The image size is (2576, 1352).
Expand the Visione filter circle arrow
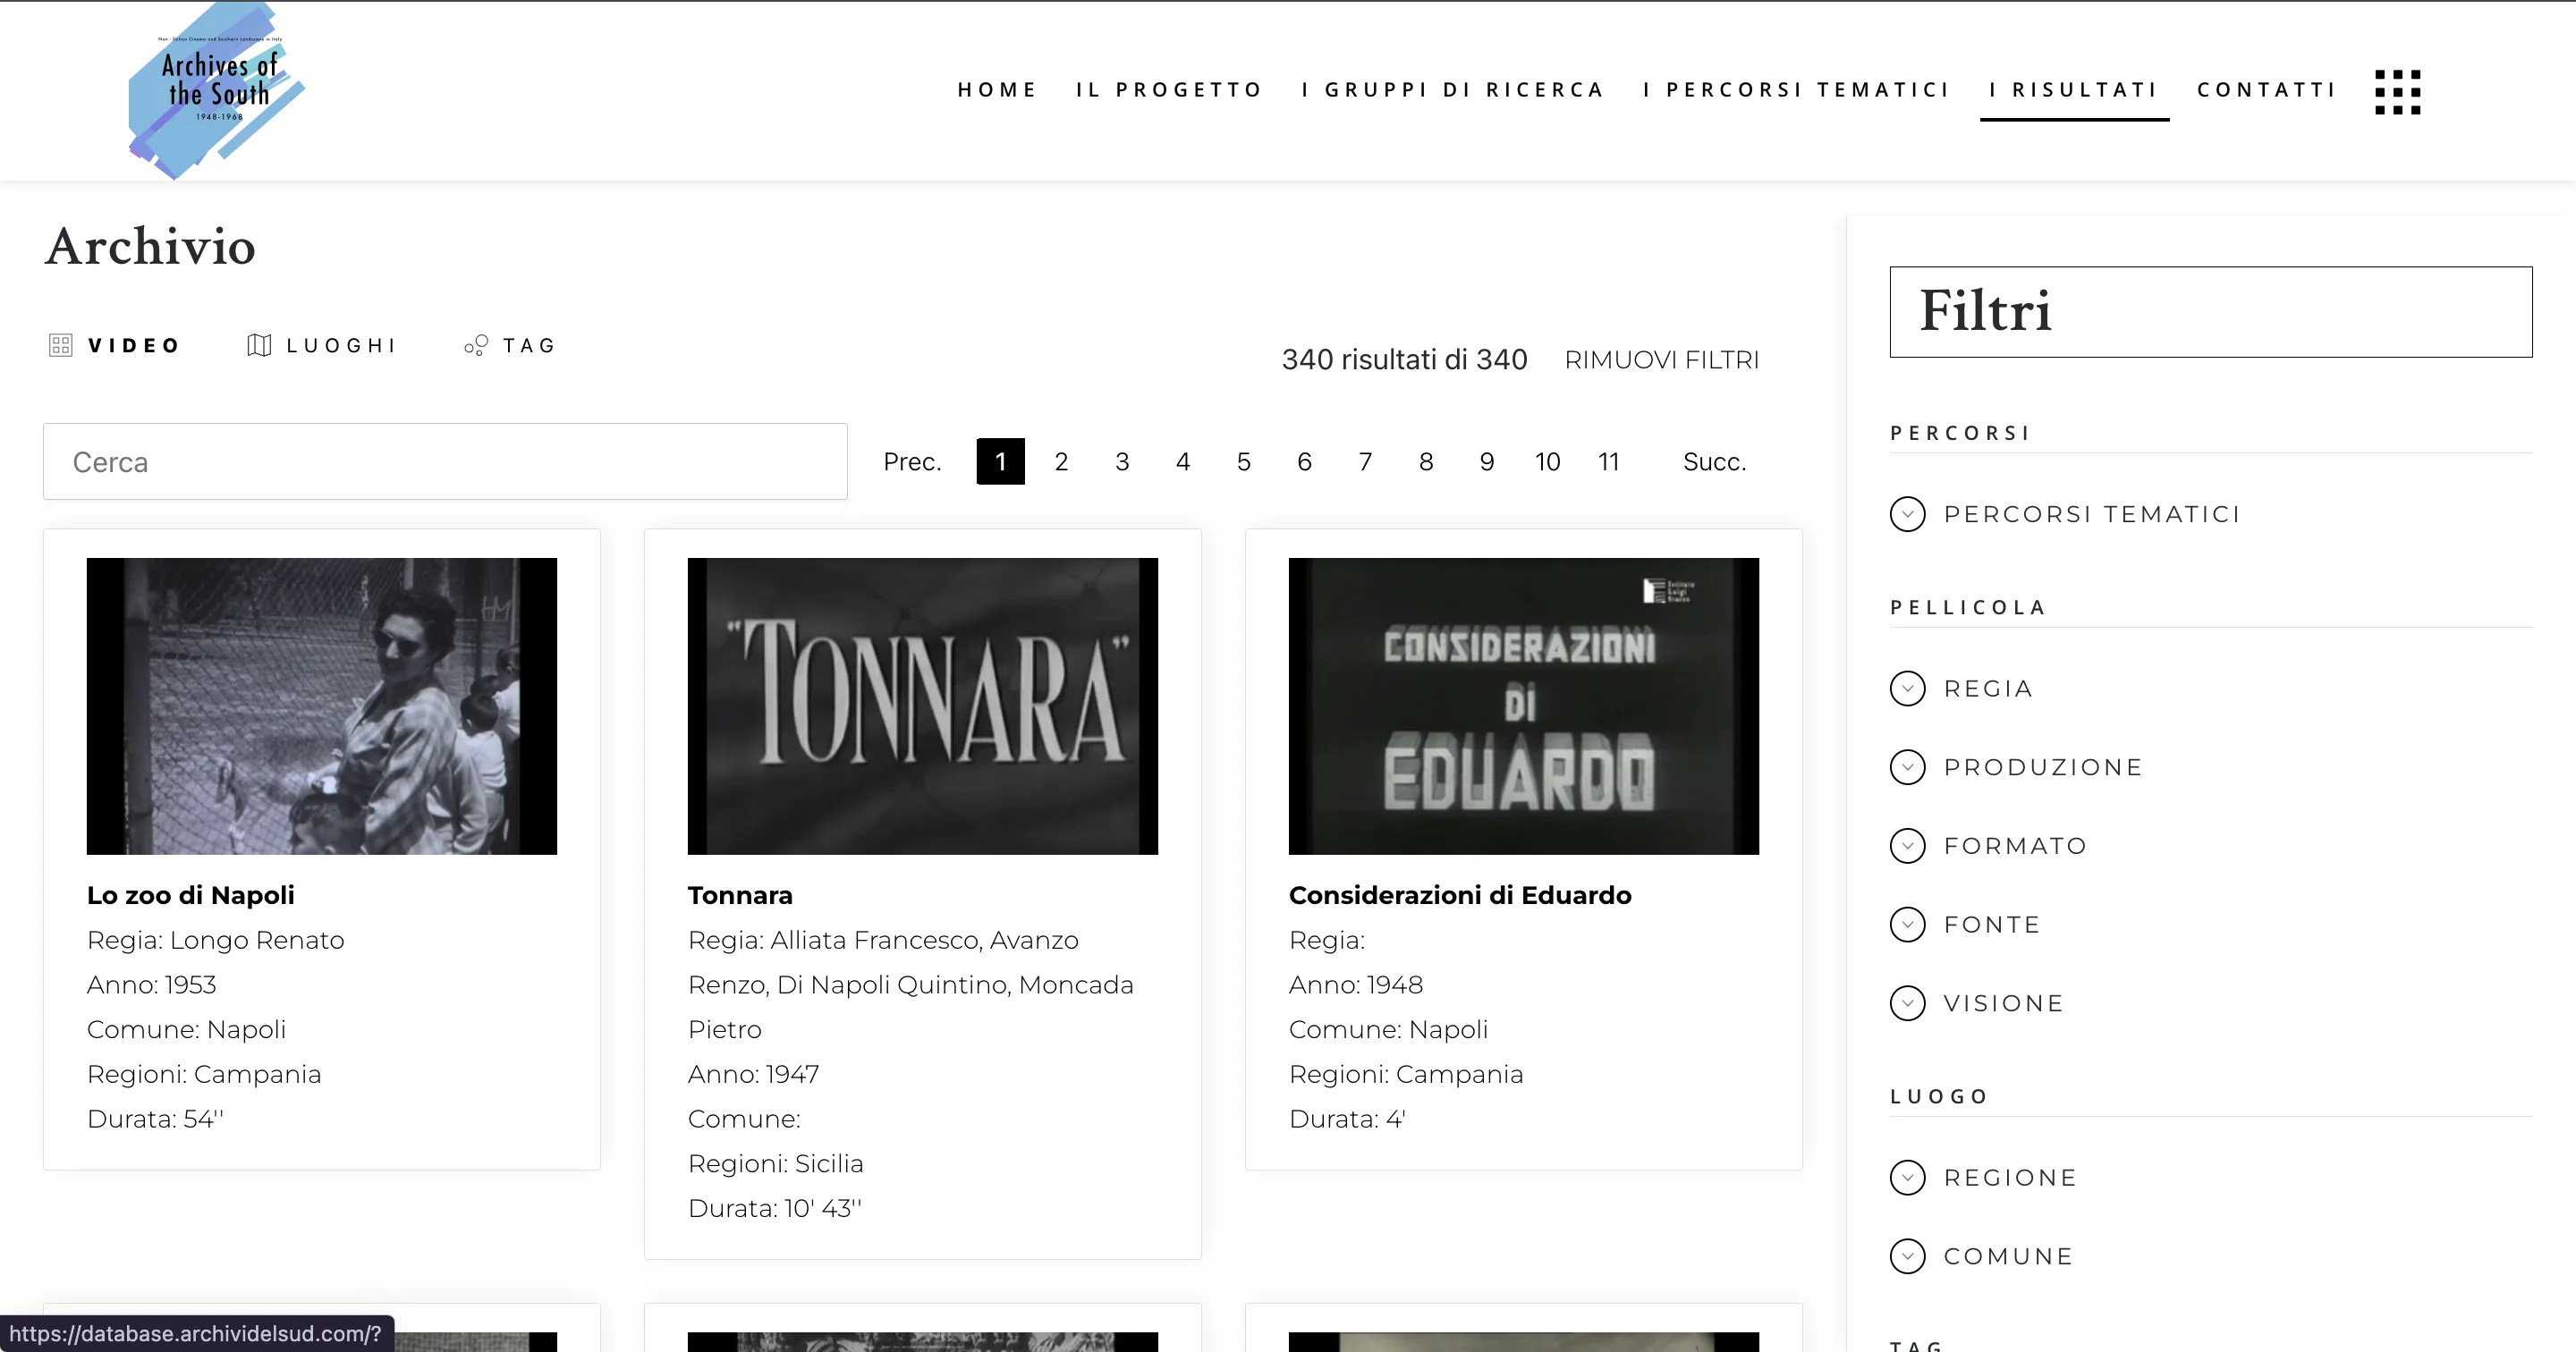[x=1907, y=1003]
